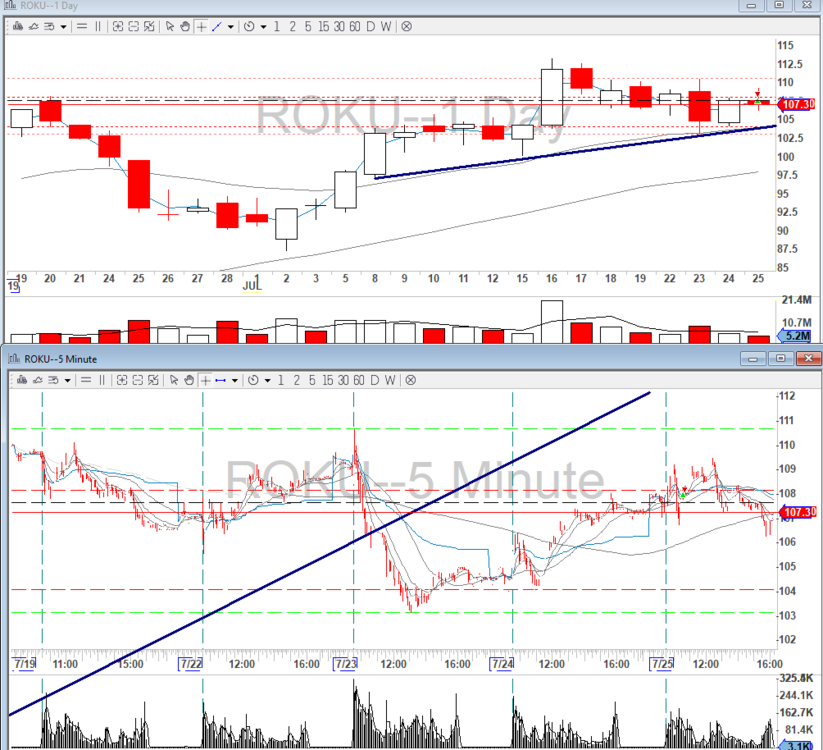
Task: Switch 5 Minute chart to Weekly (W) interval
Action: tap(389, 380)
